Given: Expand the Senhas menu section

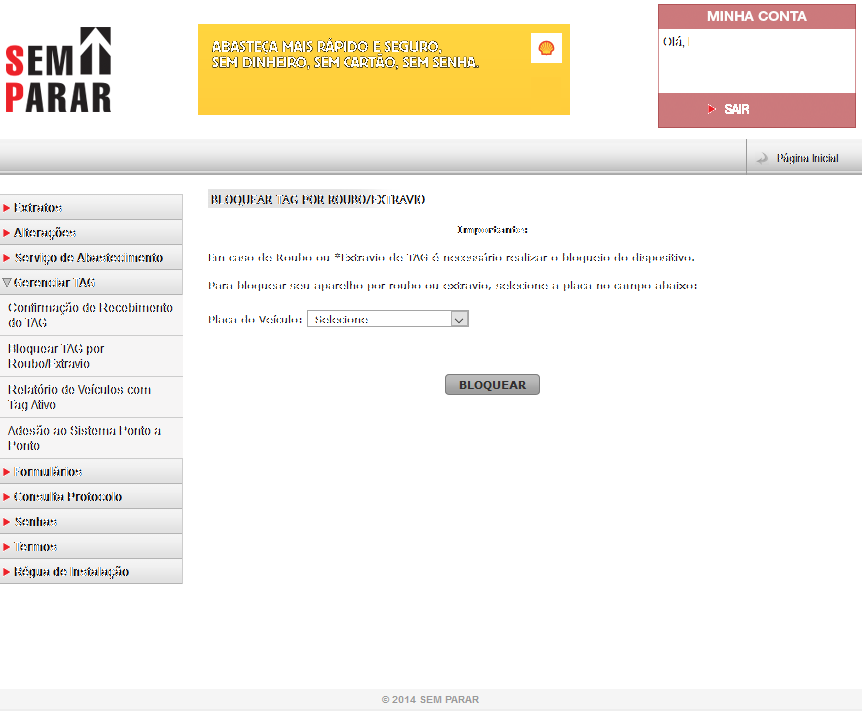Looking at the screenshot, I should 91,521.
